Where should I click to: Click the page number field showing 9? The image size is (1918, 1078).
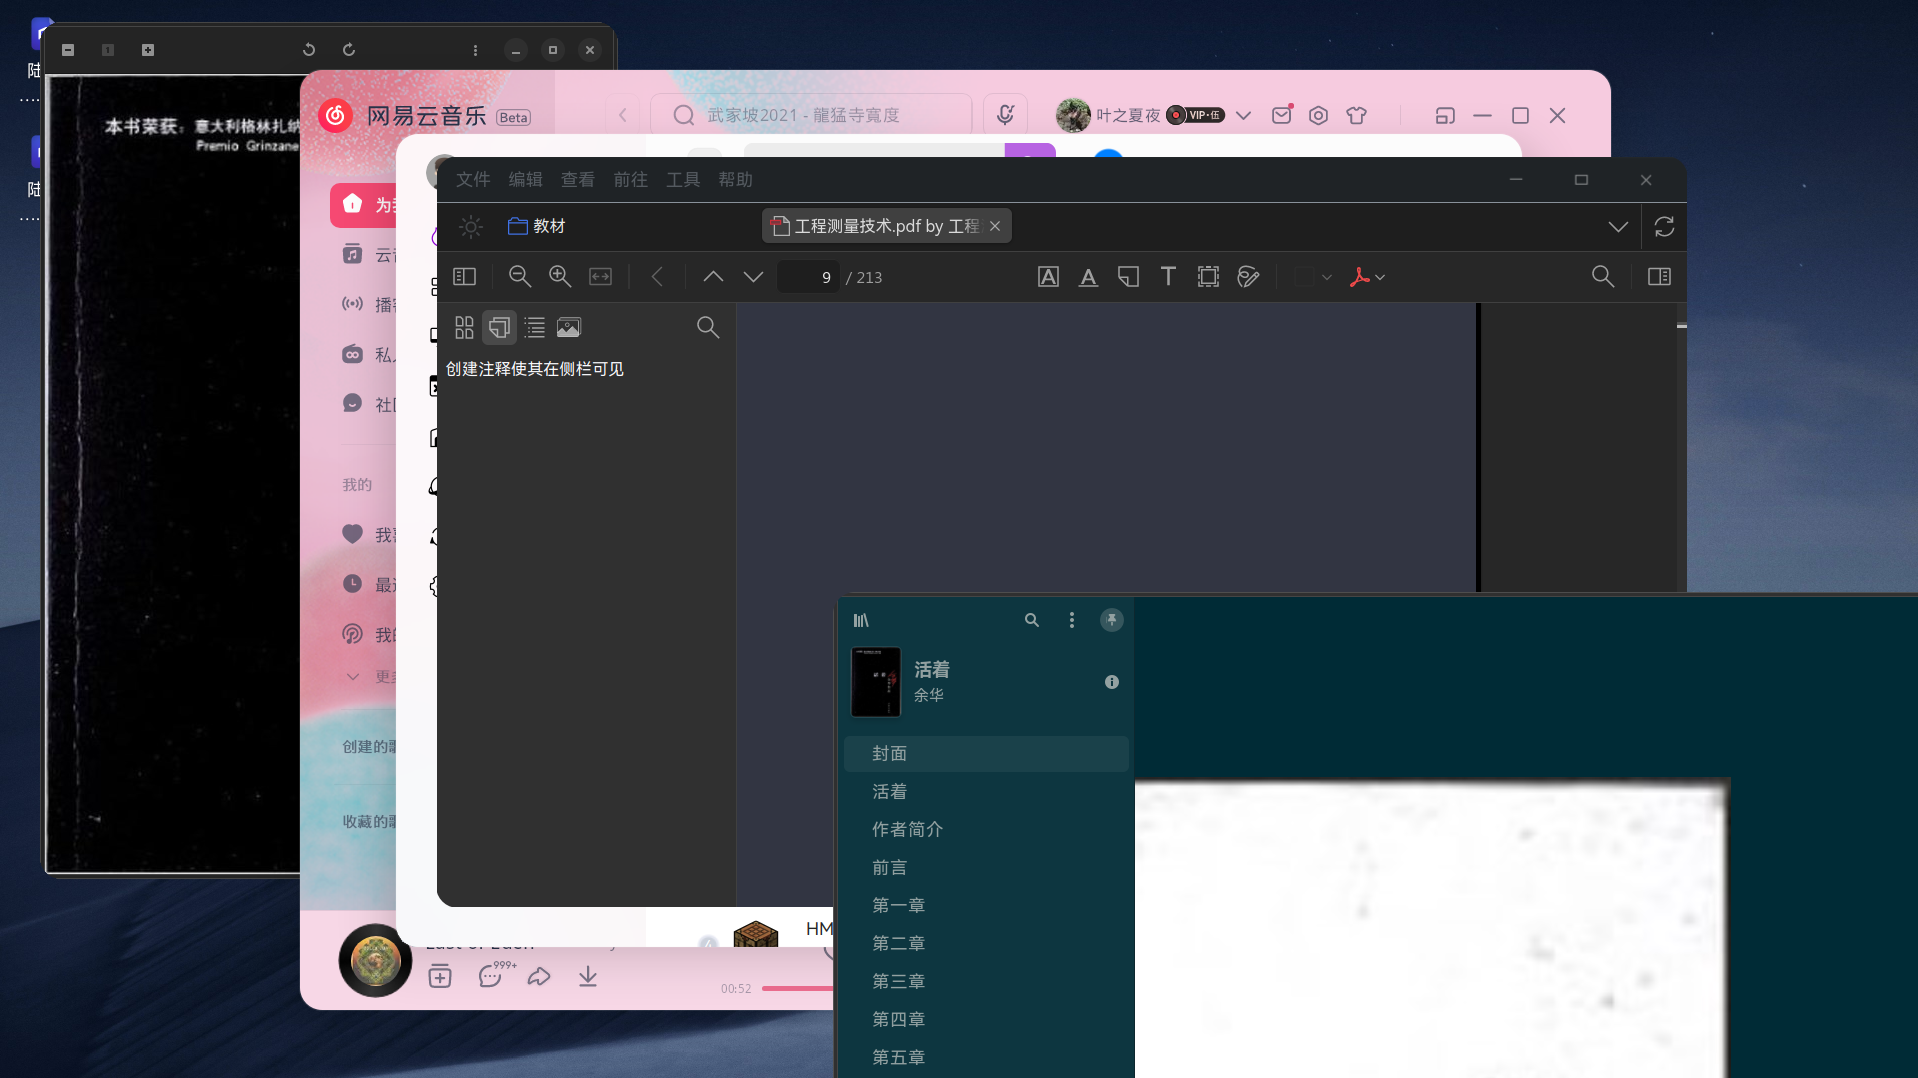click(810, 277)
